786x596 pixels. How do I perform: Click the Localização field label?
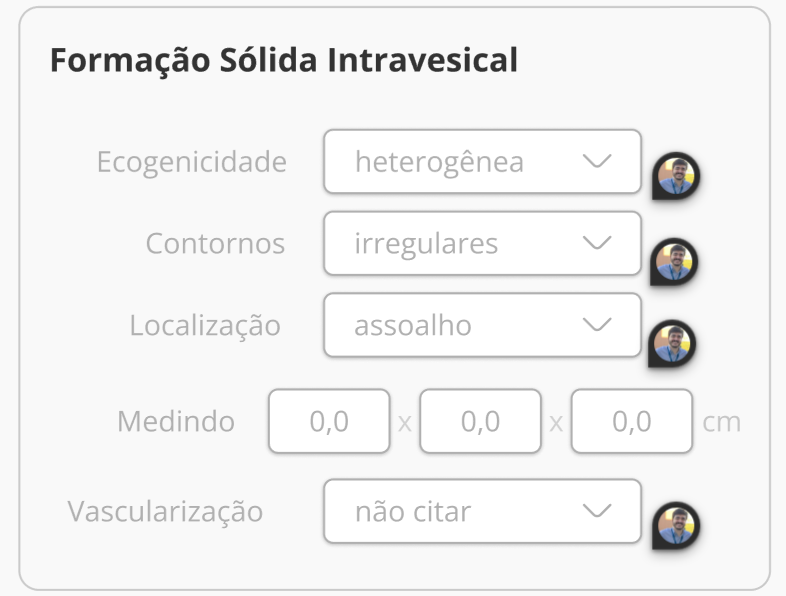click(205, 326)
